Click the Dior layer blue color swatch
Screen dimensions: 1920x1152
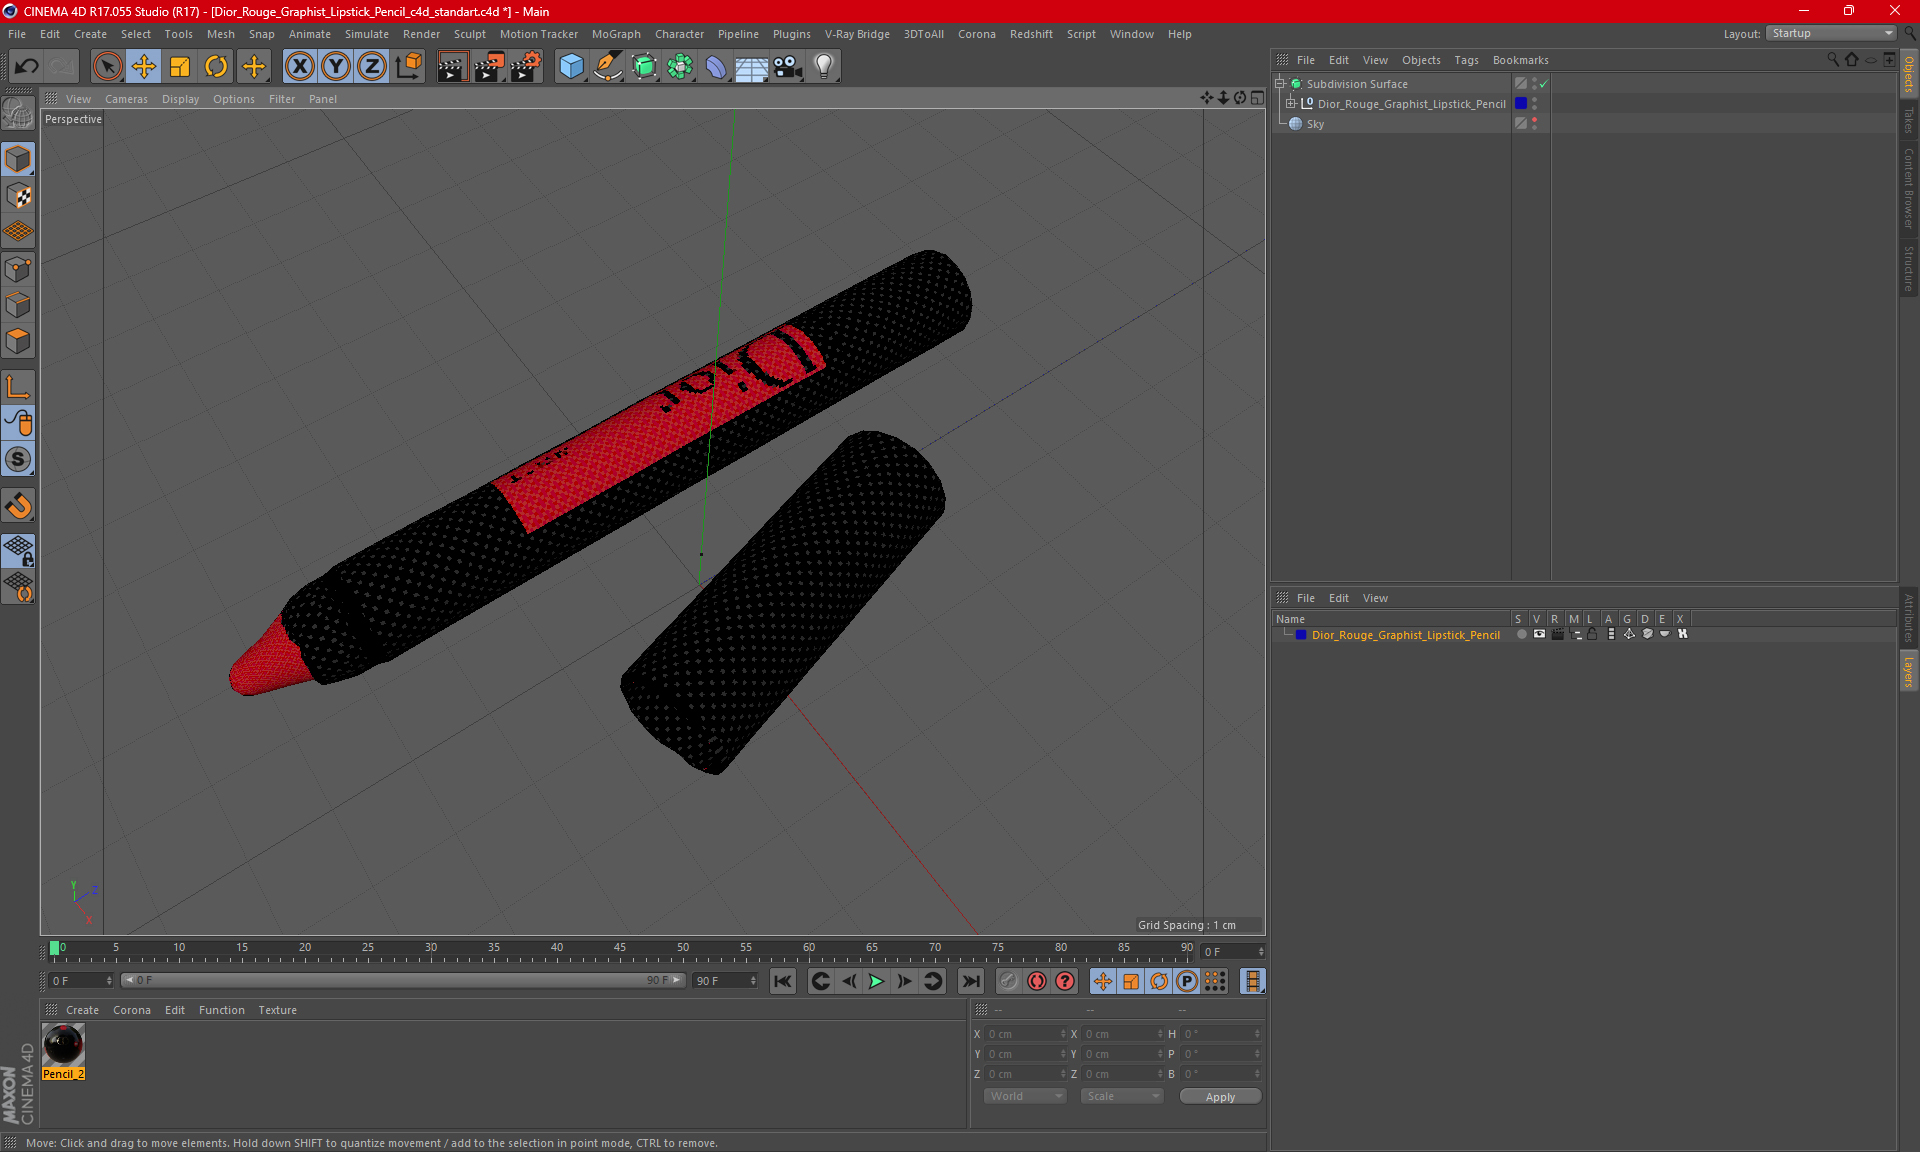[x=1301, y=635]
